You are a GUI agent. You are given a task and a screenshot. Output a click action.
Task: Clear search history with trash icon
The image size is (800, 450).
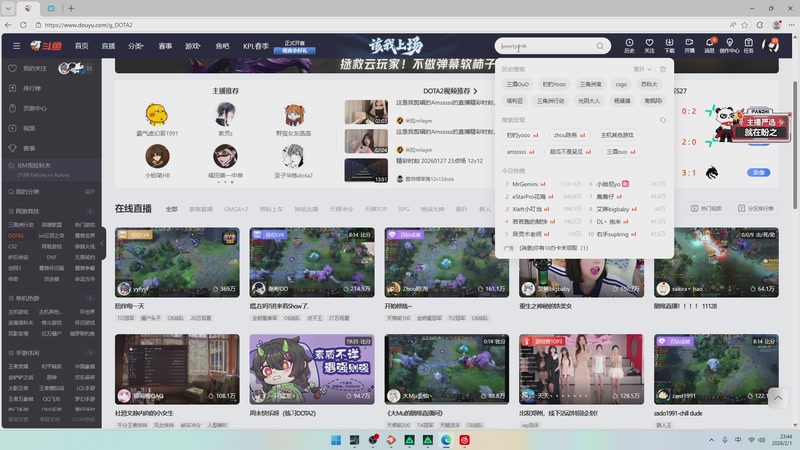click(663, 69)
